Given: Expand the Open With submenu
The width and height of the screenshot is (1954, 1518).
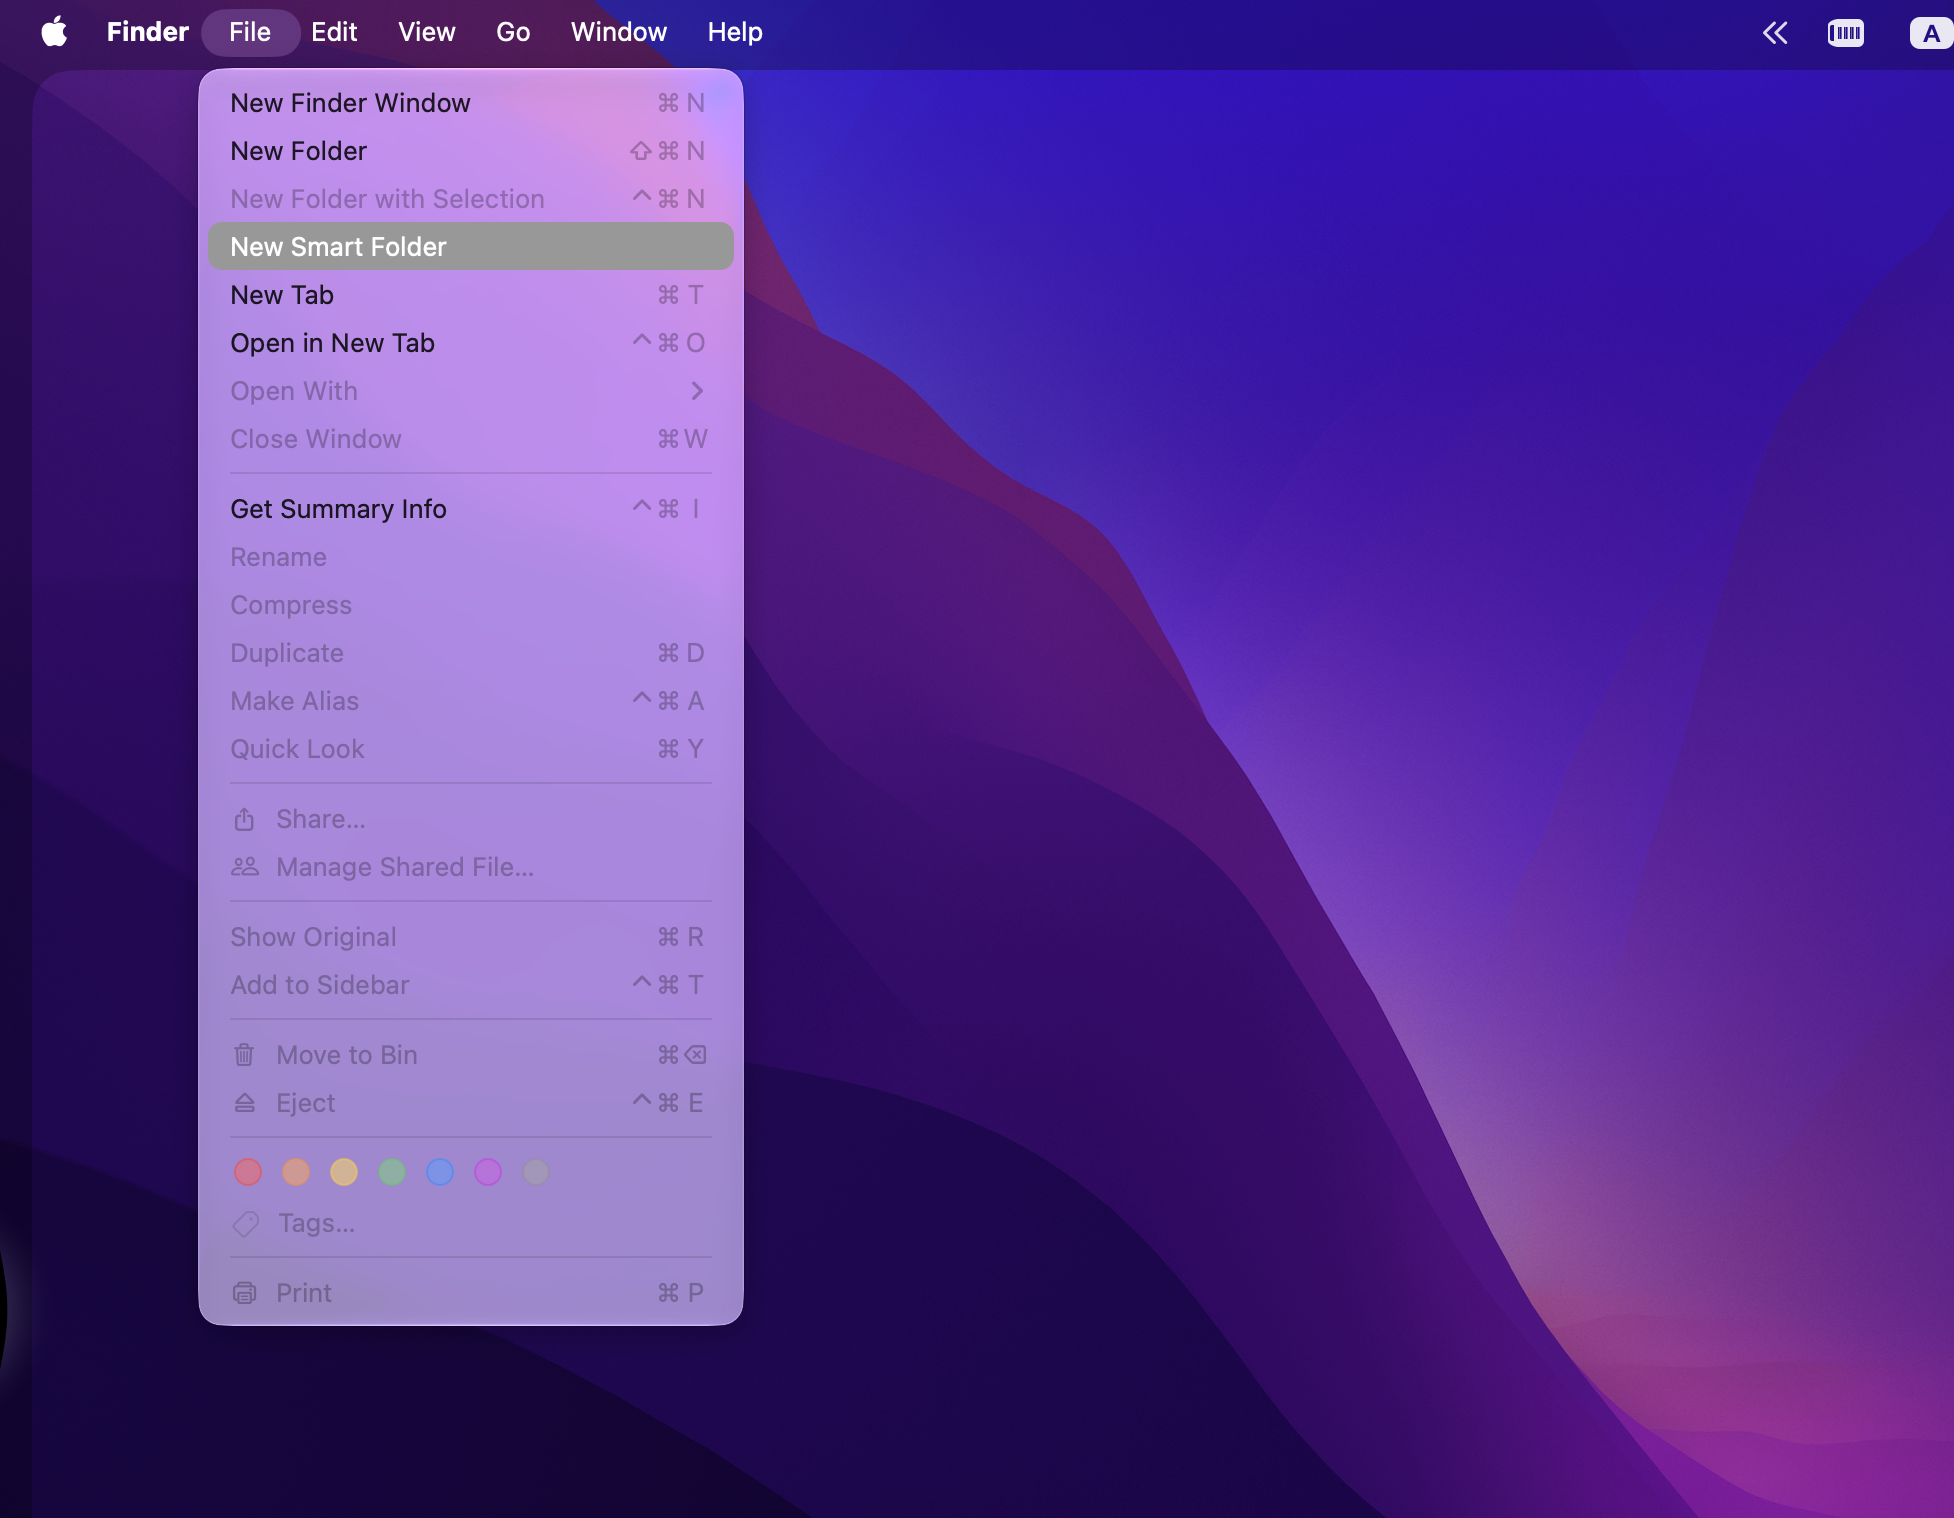Looking at the screenshot, I should 470,391.
